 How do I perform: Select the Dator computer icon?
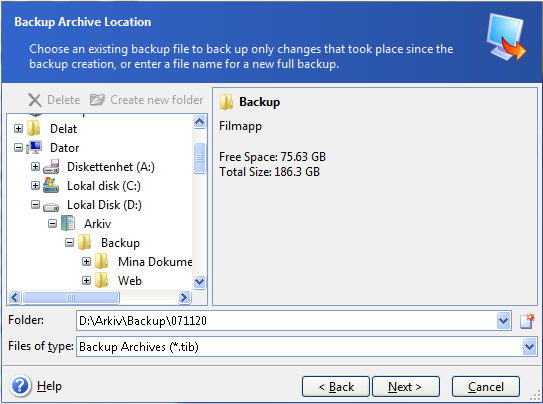coord(34,147)
